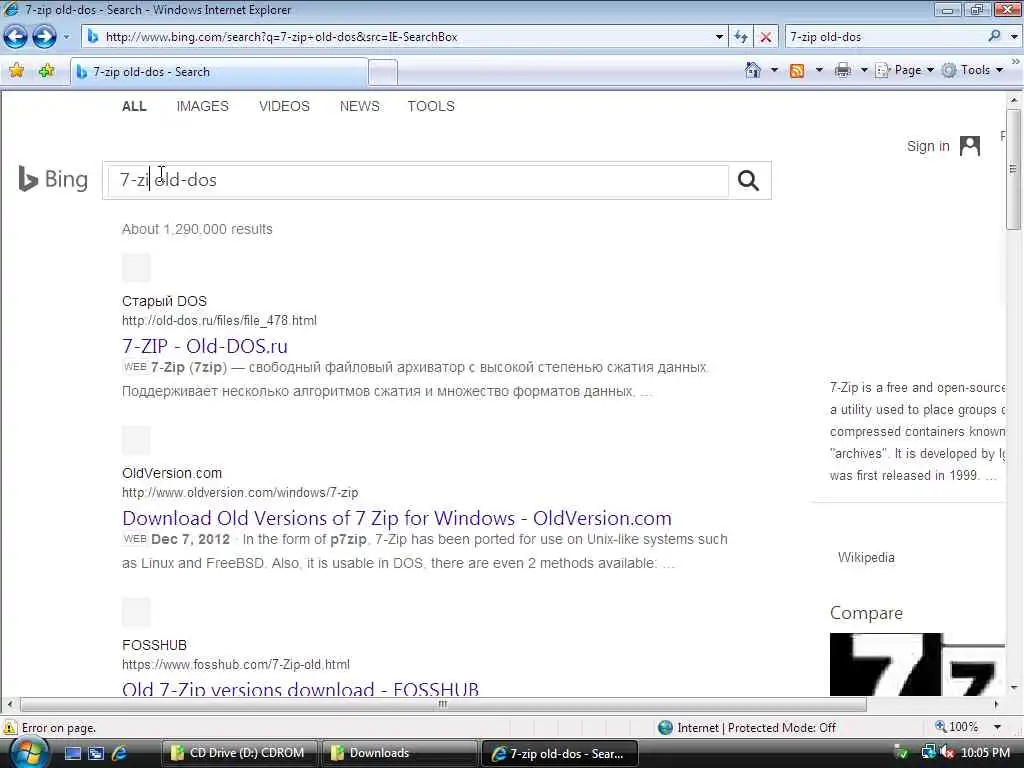Click the address bar URL field
The image size is (1024, 768).
pos(398,37)
